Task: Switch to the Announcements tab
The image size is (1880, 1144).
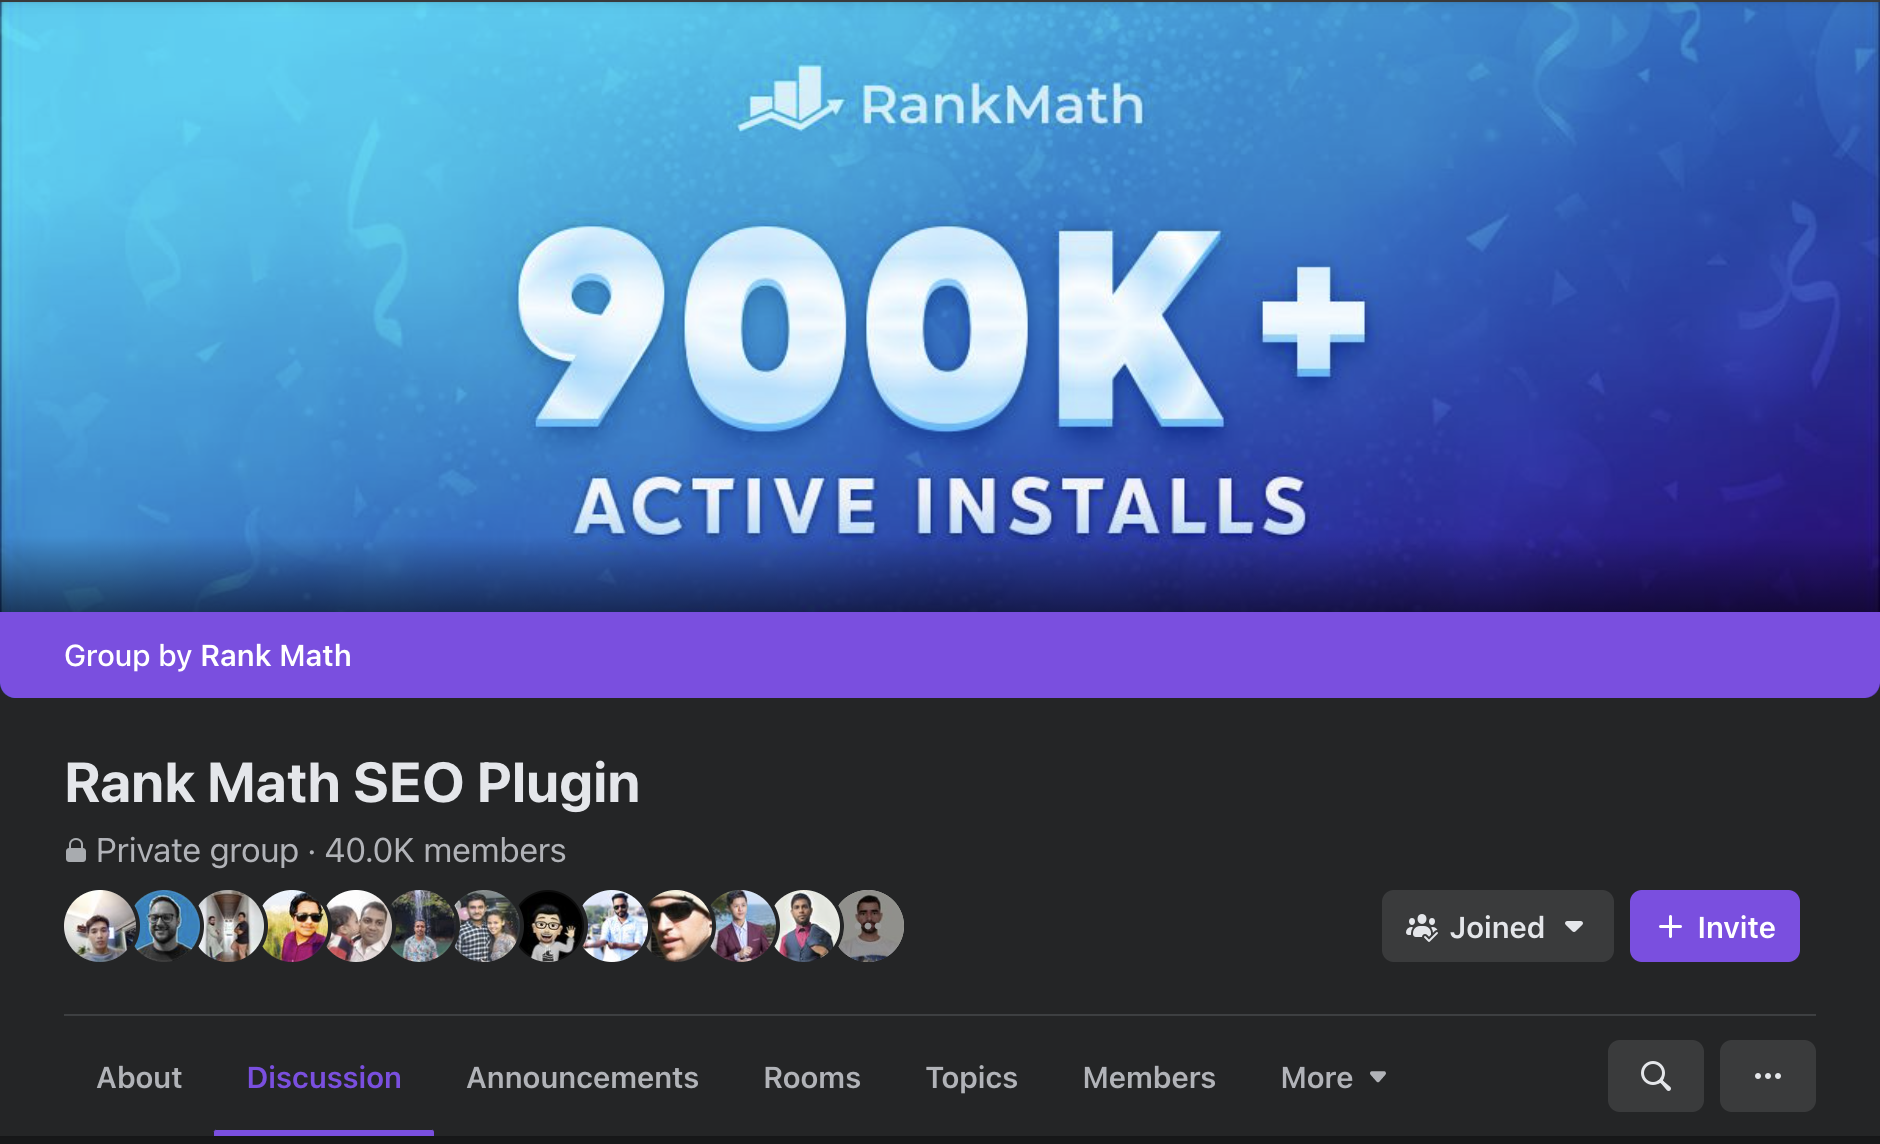Action: (x=582, y=1077)
